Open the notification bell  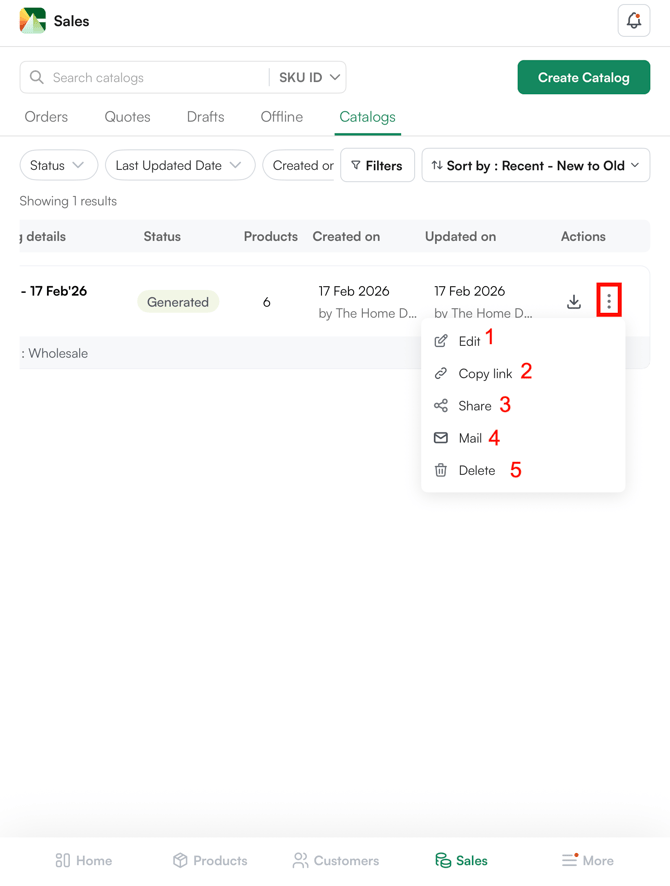(x=634, y=20)
